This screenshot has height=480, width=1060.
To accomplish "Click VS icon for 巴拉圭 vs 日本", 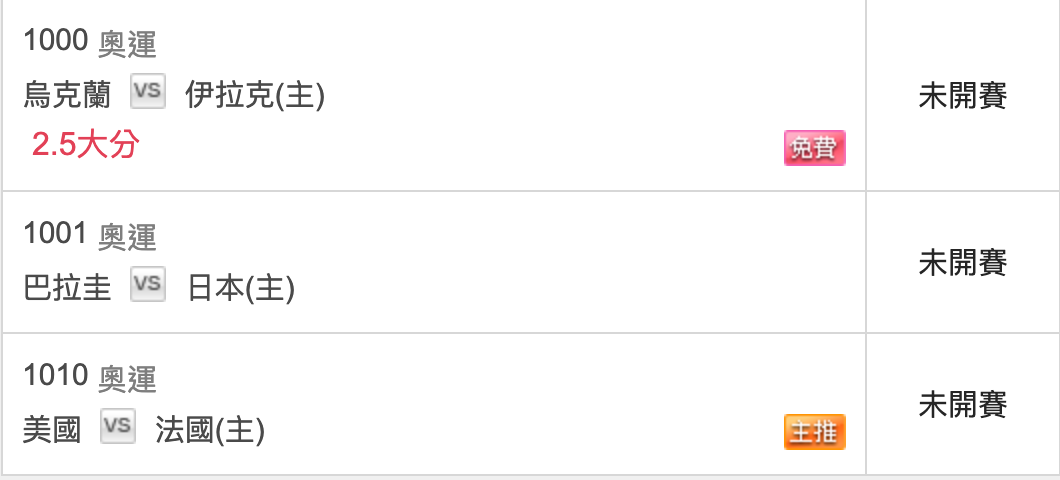I will 148,284.
